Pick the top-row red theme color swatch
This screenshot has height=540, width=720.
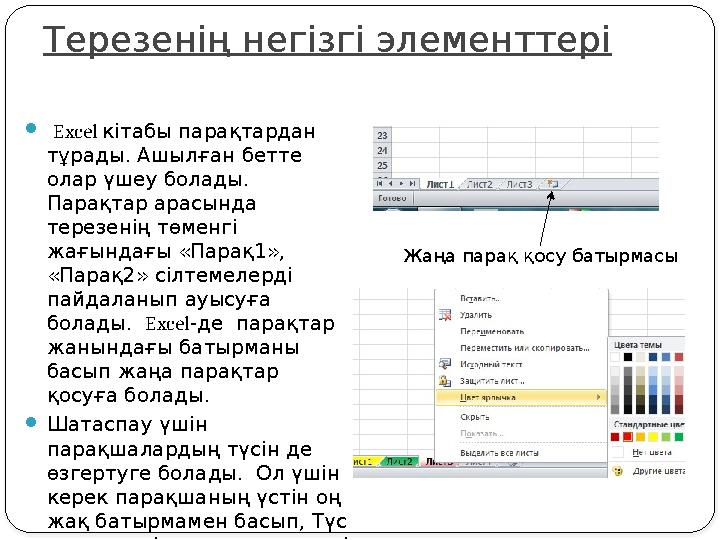click(679, 357)
